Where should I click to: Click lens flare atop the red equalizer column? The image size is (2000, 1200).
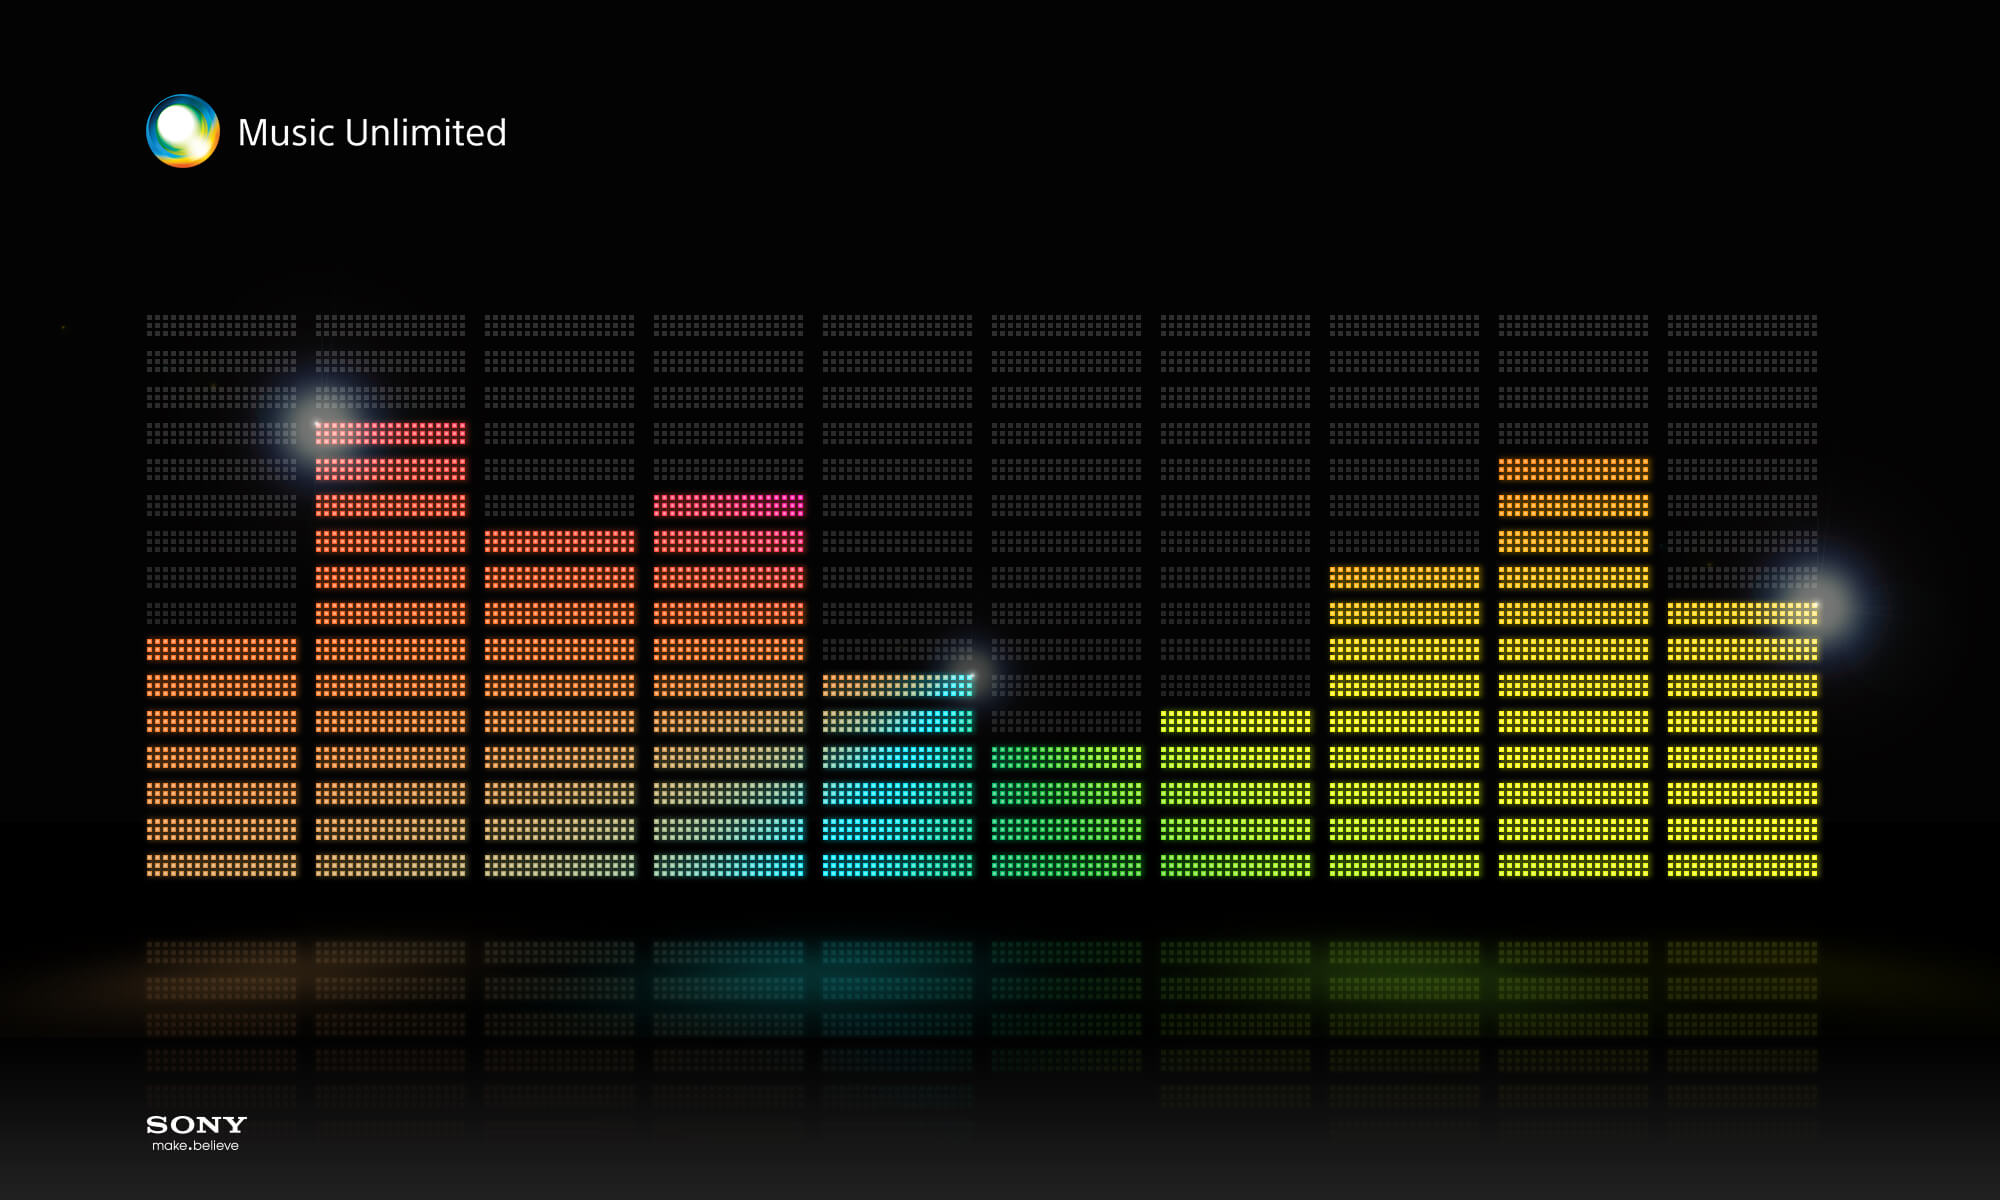click(x=318, y=422)
